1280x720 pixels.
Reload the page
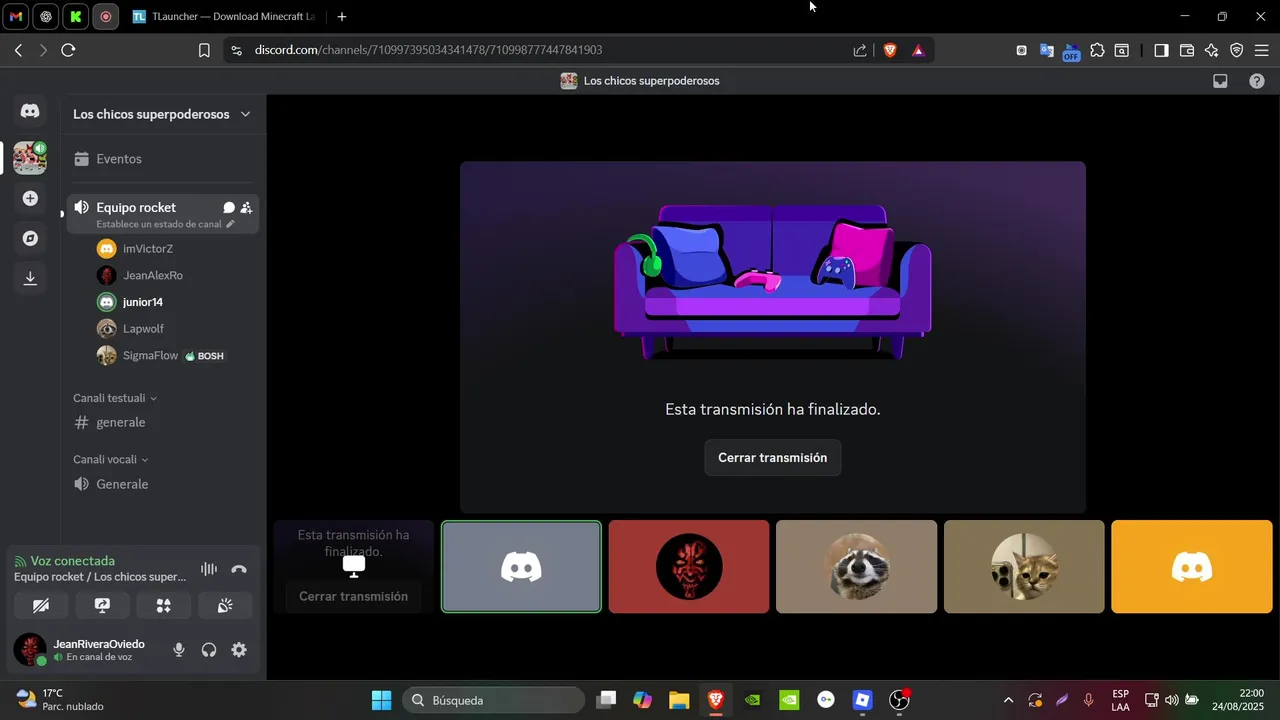click(68, 50)
